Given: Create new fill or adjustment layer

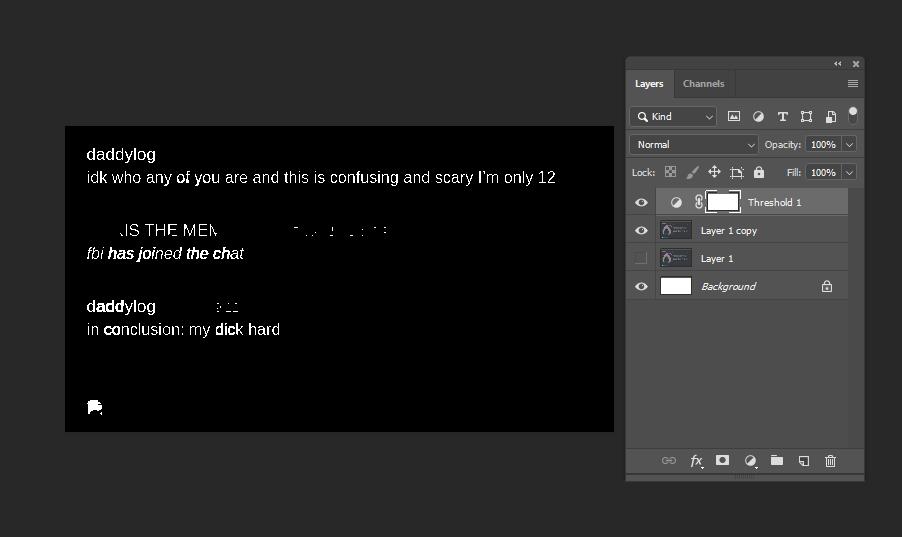Looking at the screenshot, I should click(x=750, y=460).
